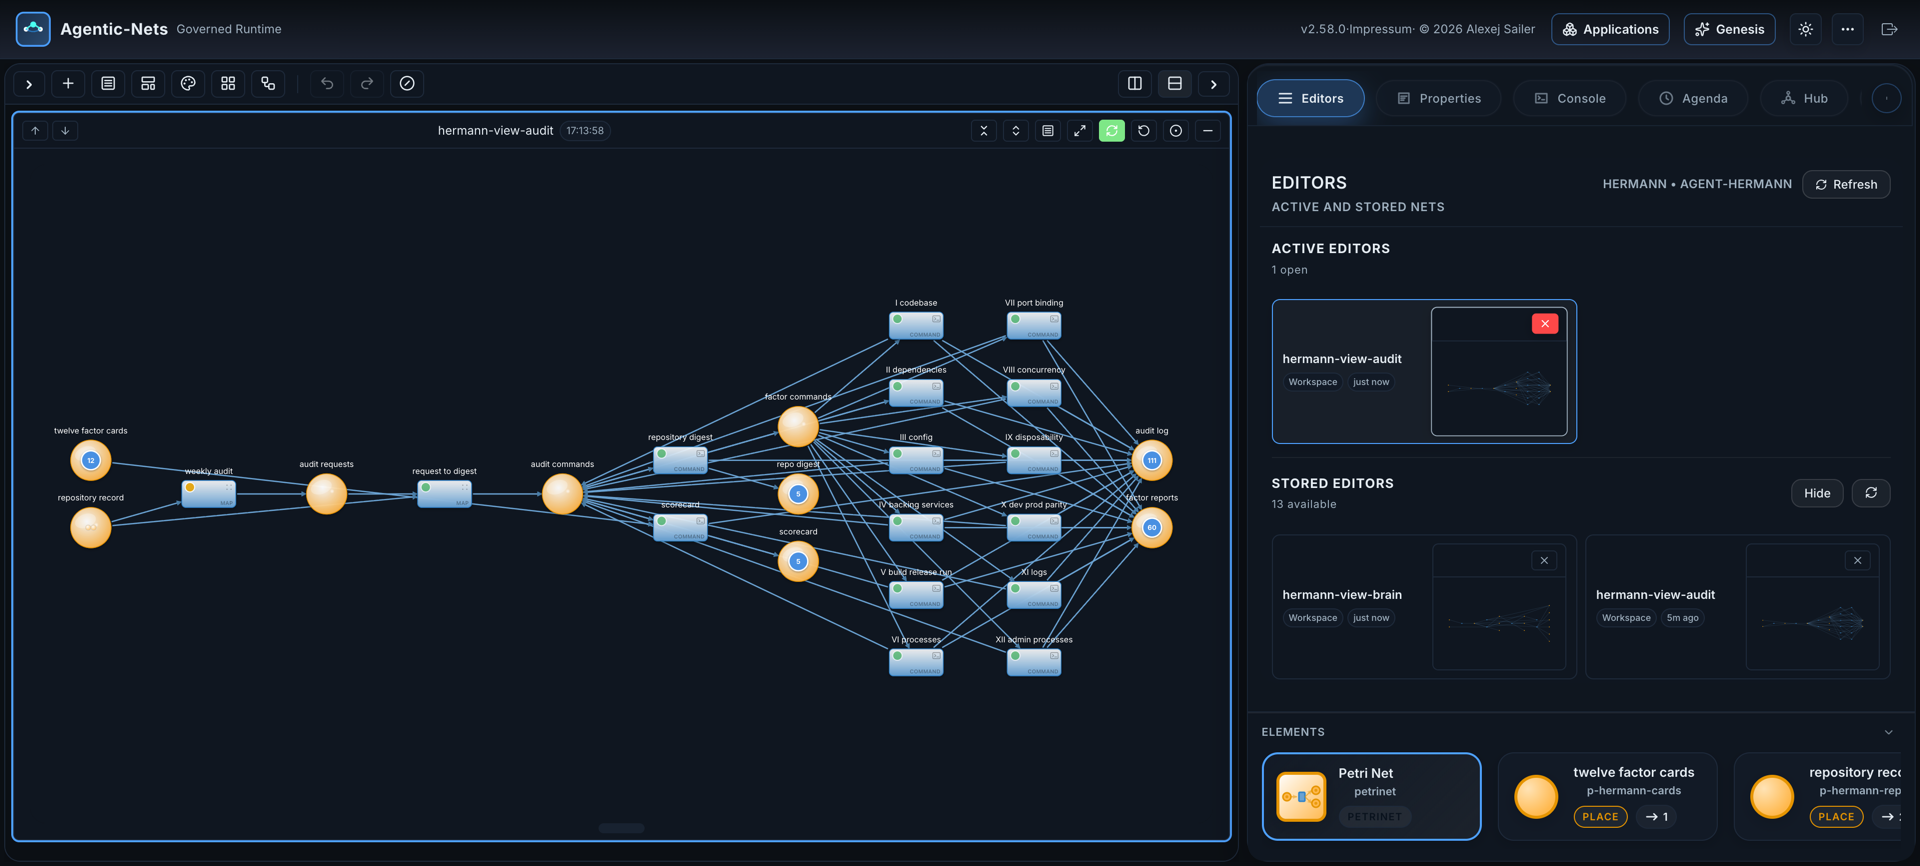Open the Applications menu button
Screen dimensions: 1920x866
coord(1610,29)
